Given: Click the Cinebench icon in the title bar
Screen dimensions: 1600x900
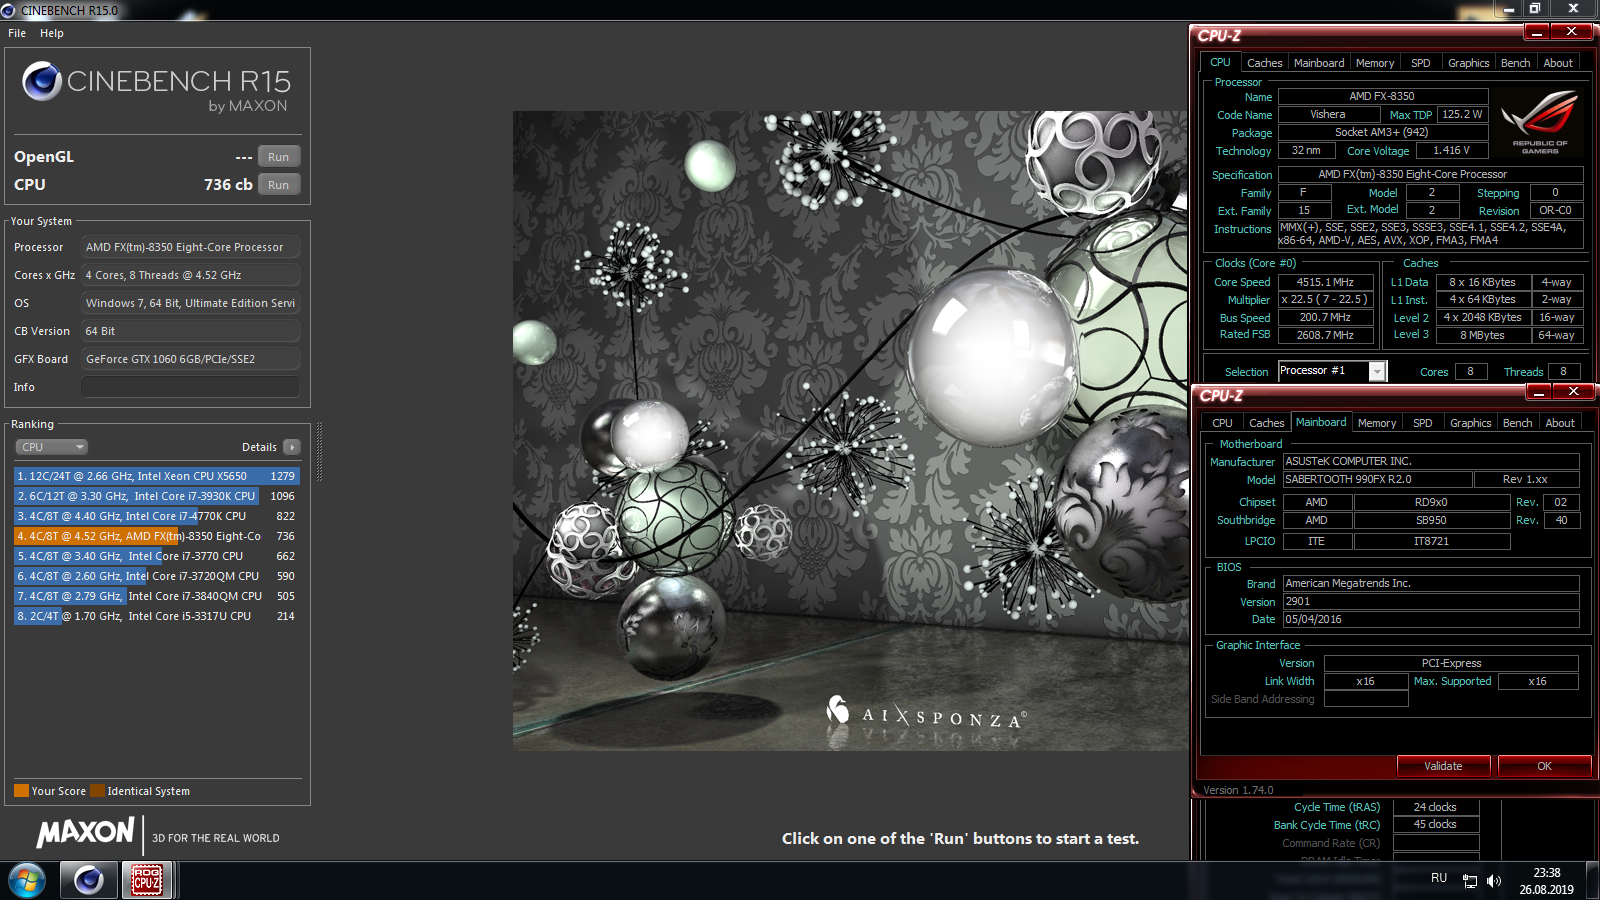Looking at the screenshot, I should pos(8,10).
